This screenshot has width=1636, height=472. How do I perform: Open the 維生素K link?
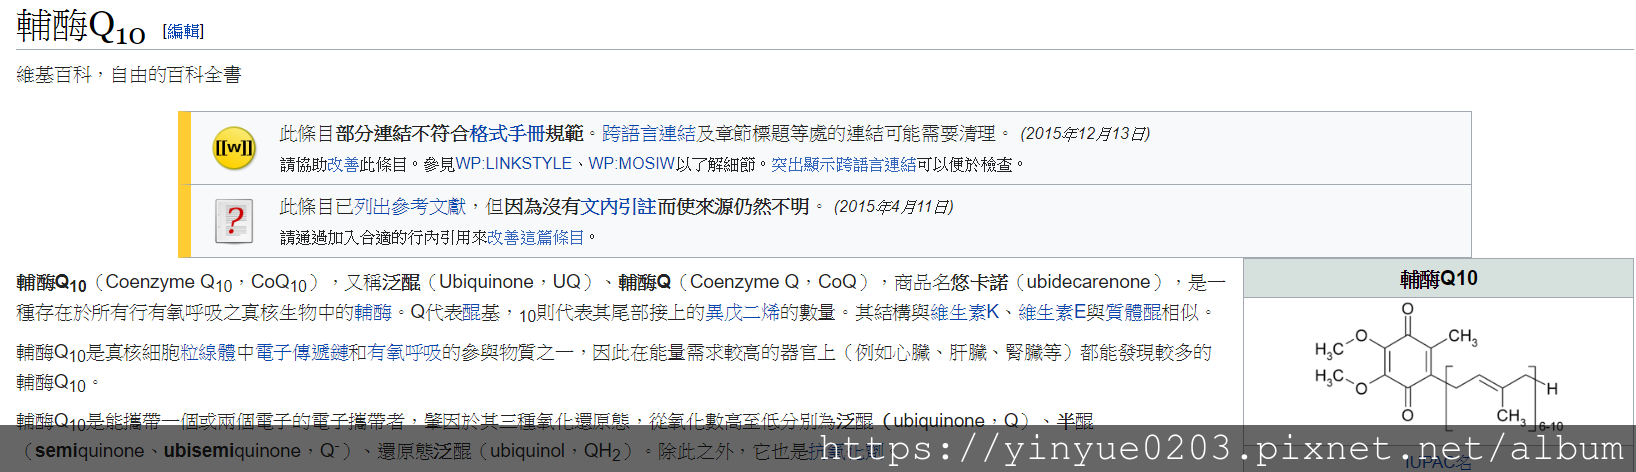(x=964, y=312)
